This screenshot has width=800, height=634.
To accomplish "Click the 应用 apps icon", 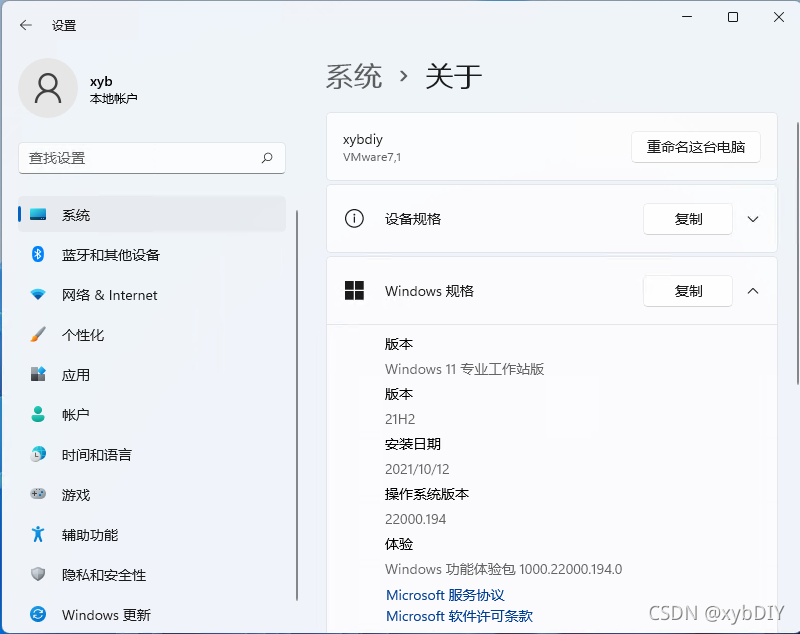I will (x=38, y=374).
